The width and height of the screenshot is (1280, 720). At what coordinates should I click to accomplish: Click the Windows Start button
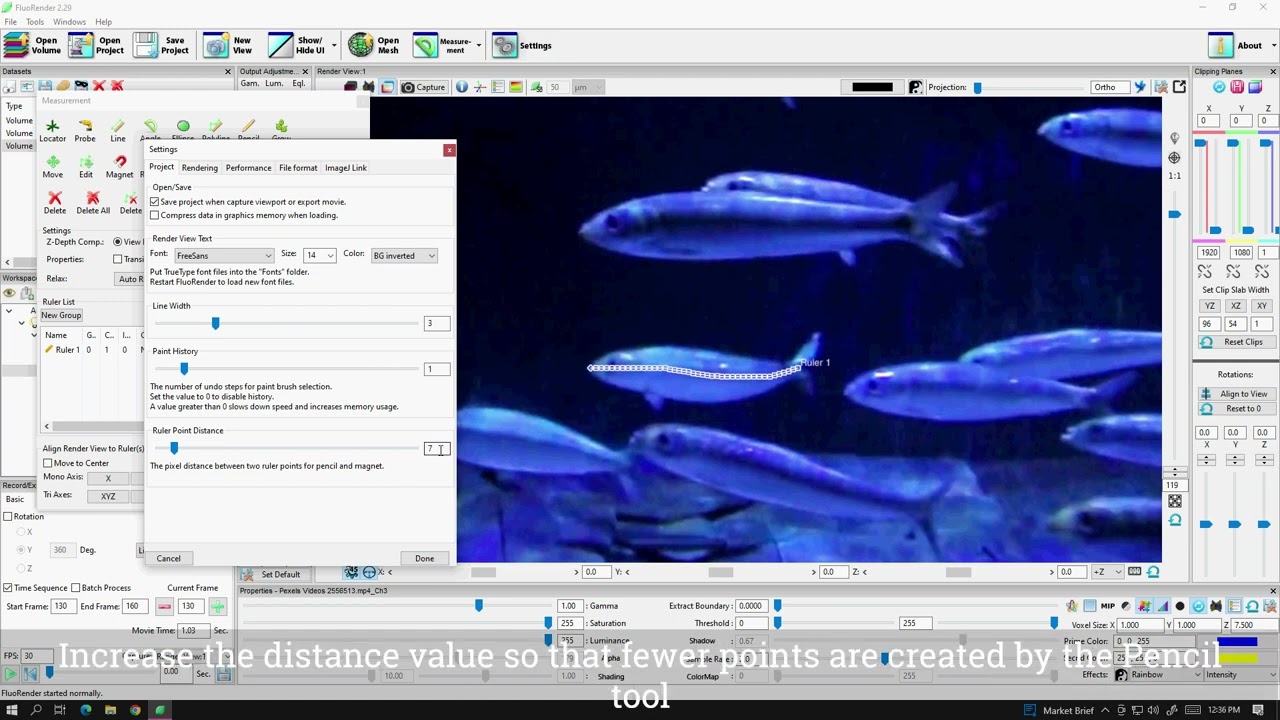pyautogui.click(x=11, y=710)
